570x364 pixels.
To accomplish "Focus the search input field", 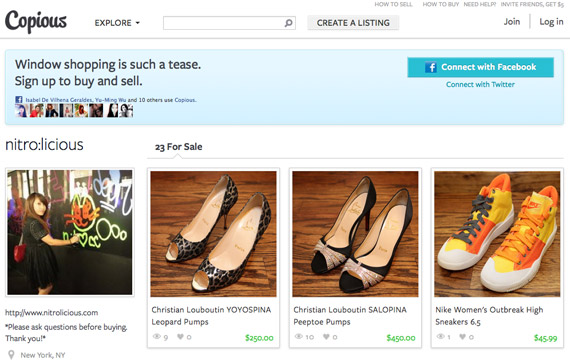I will coord(229,23).
